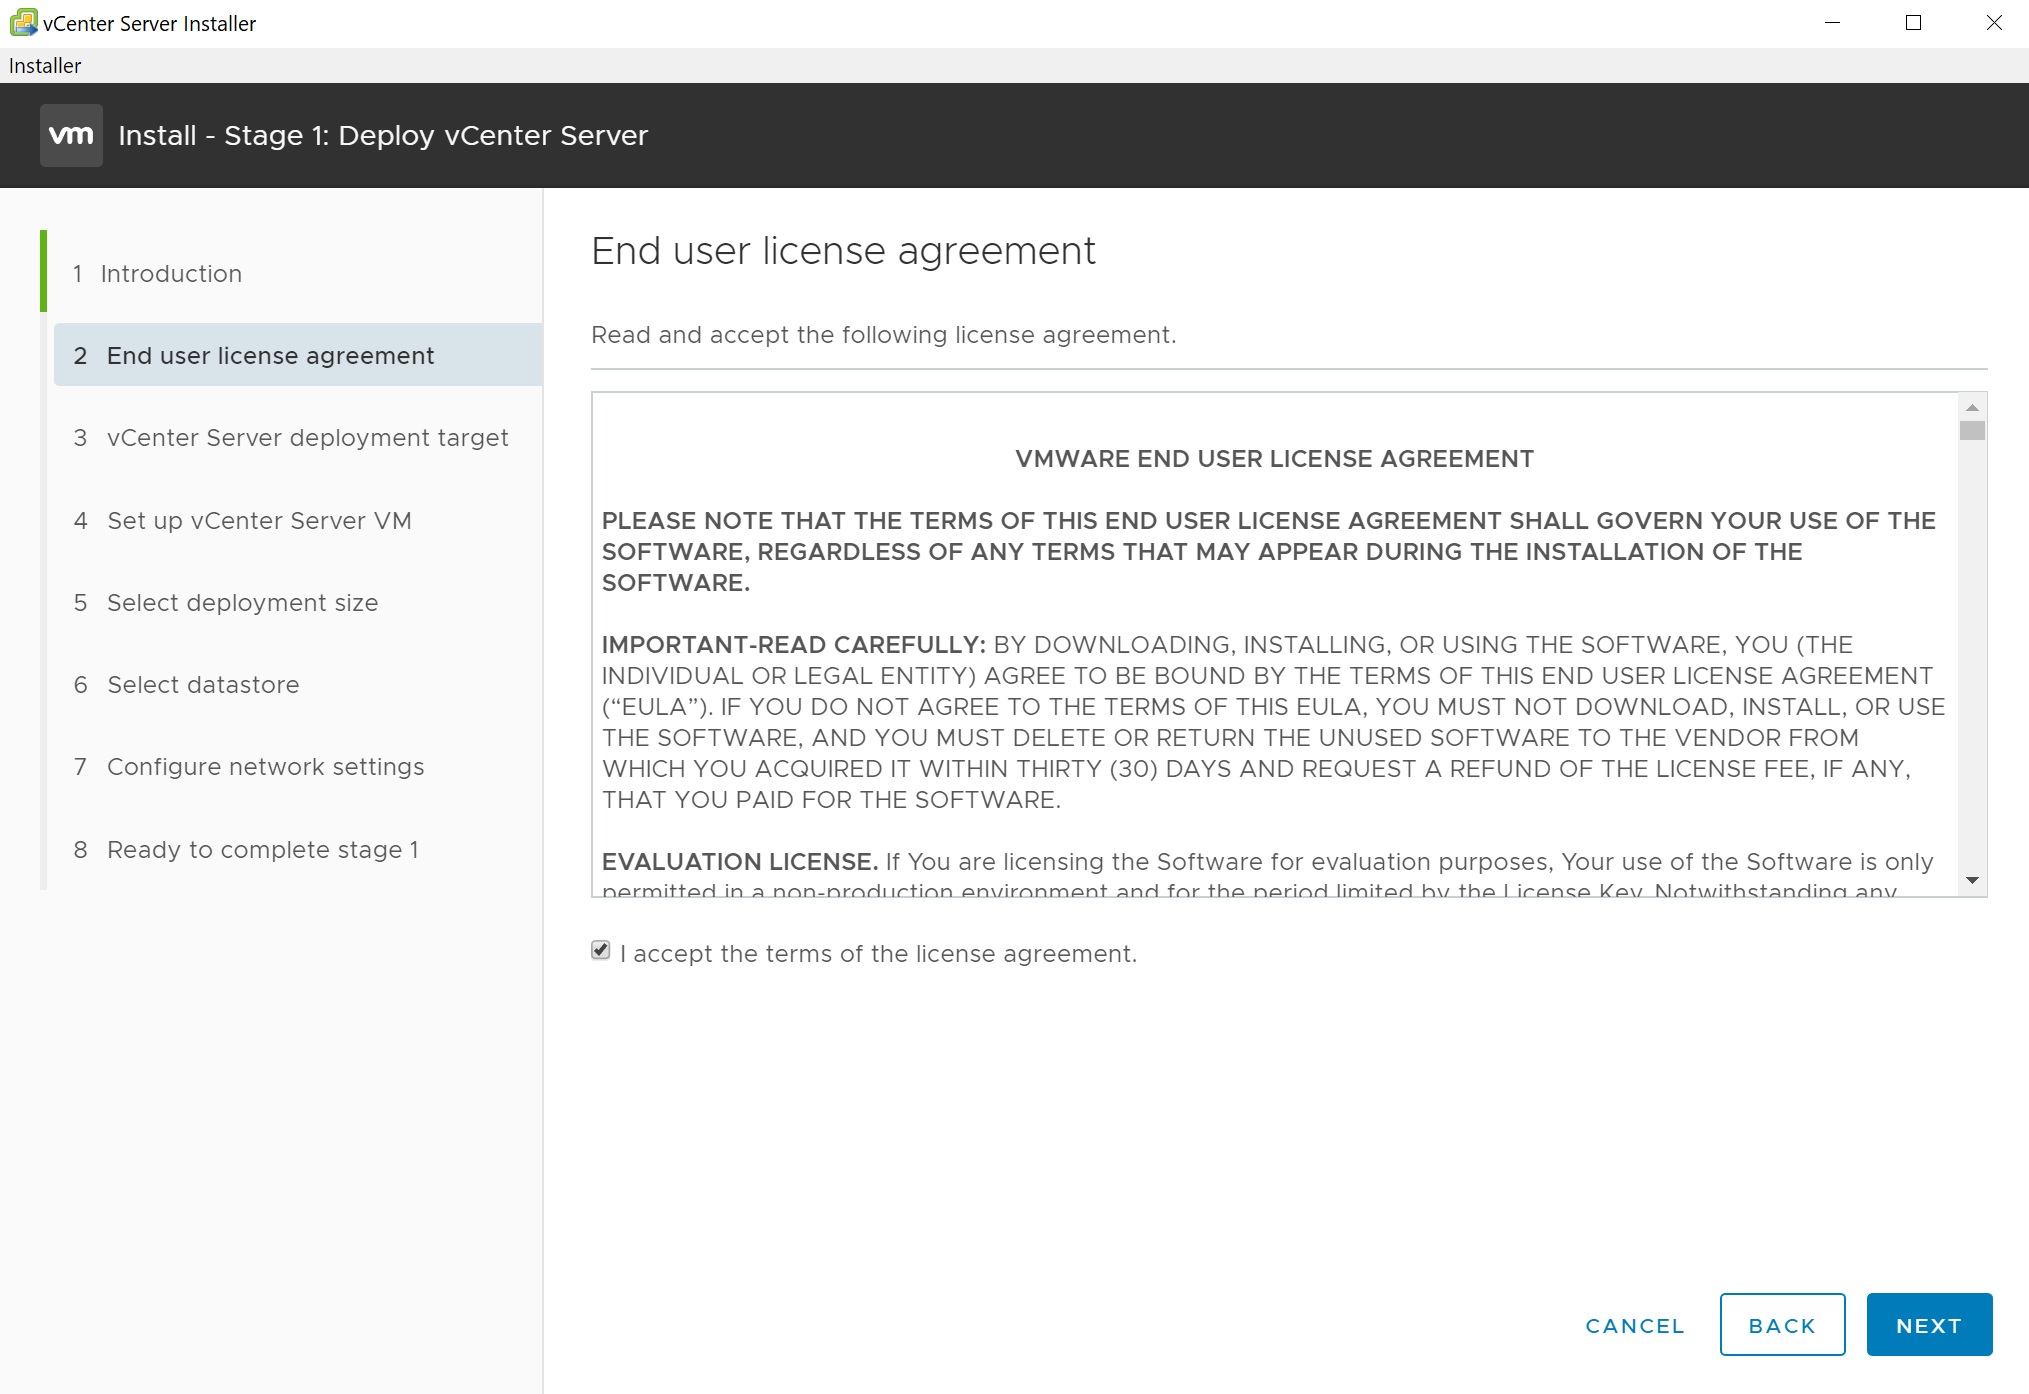Screen dimensions: 2029x1394
Task: Select Ready to complete stage 1 step
Action: pyautogui.click(x=262, y=850)
